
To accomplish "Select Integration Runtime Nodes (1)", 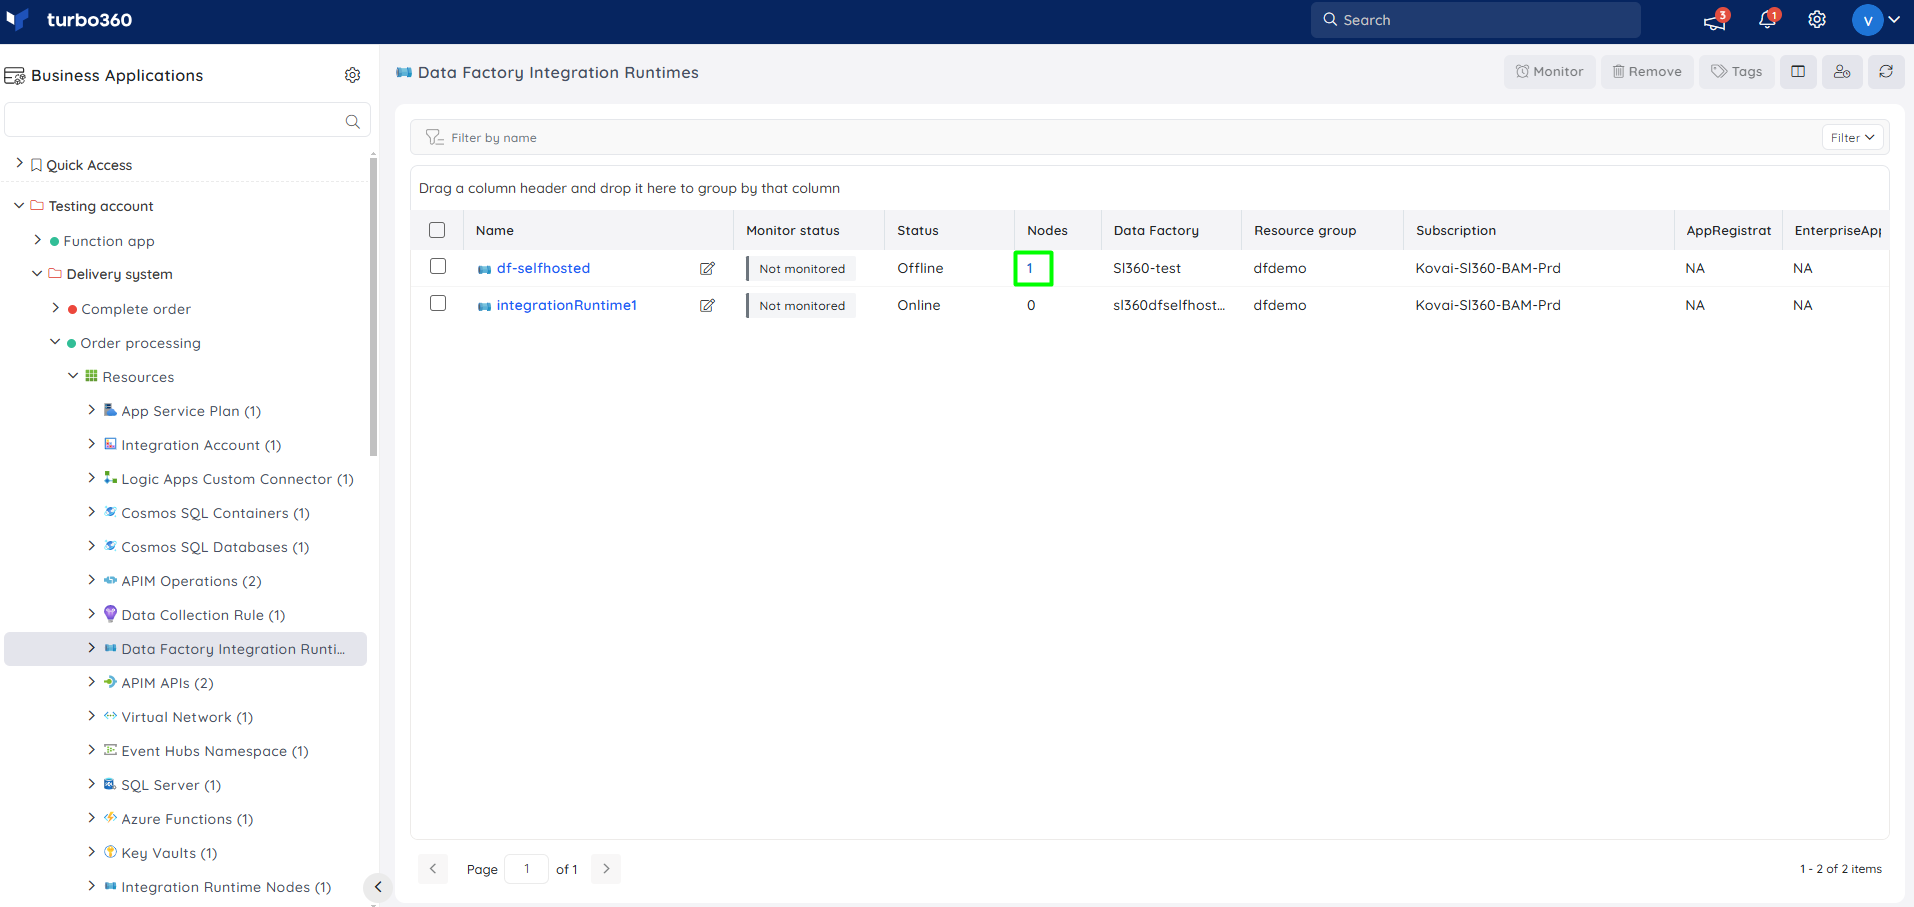I will [226, 887].
